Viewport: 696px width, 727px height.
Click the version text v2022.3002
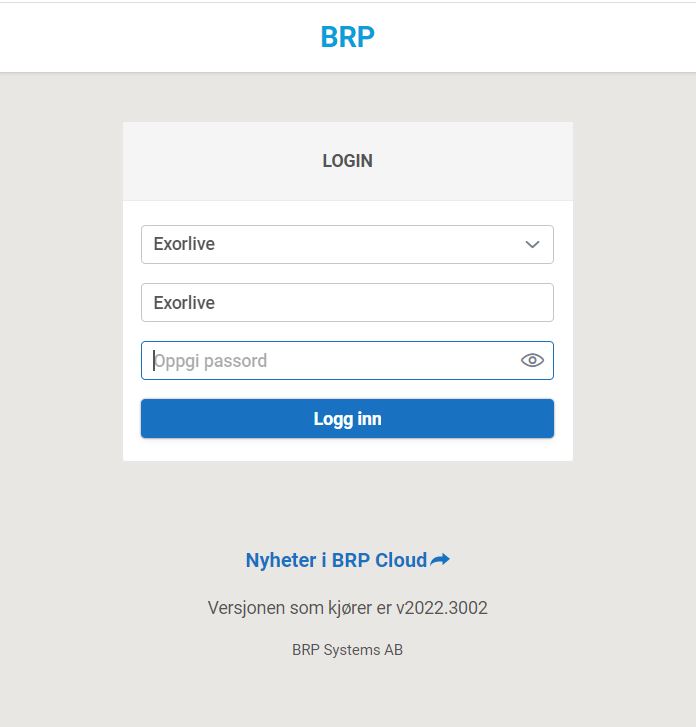(x=441, y=608)
